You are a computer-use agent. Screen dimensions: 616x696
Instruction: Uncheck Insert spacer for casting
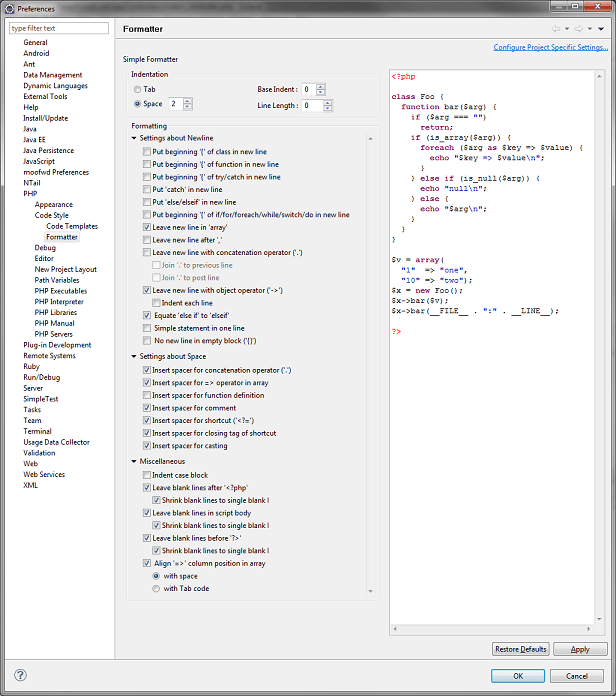coord(147,446)
